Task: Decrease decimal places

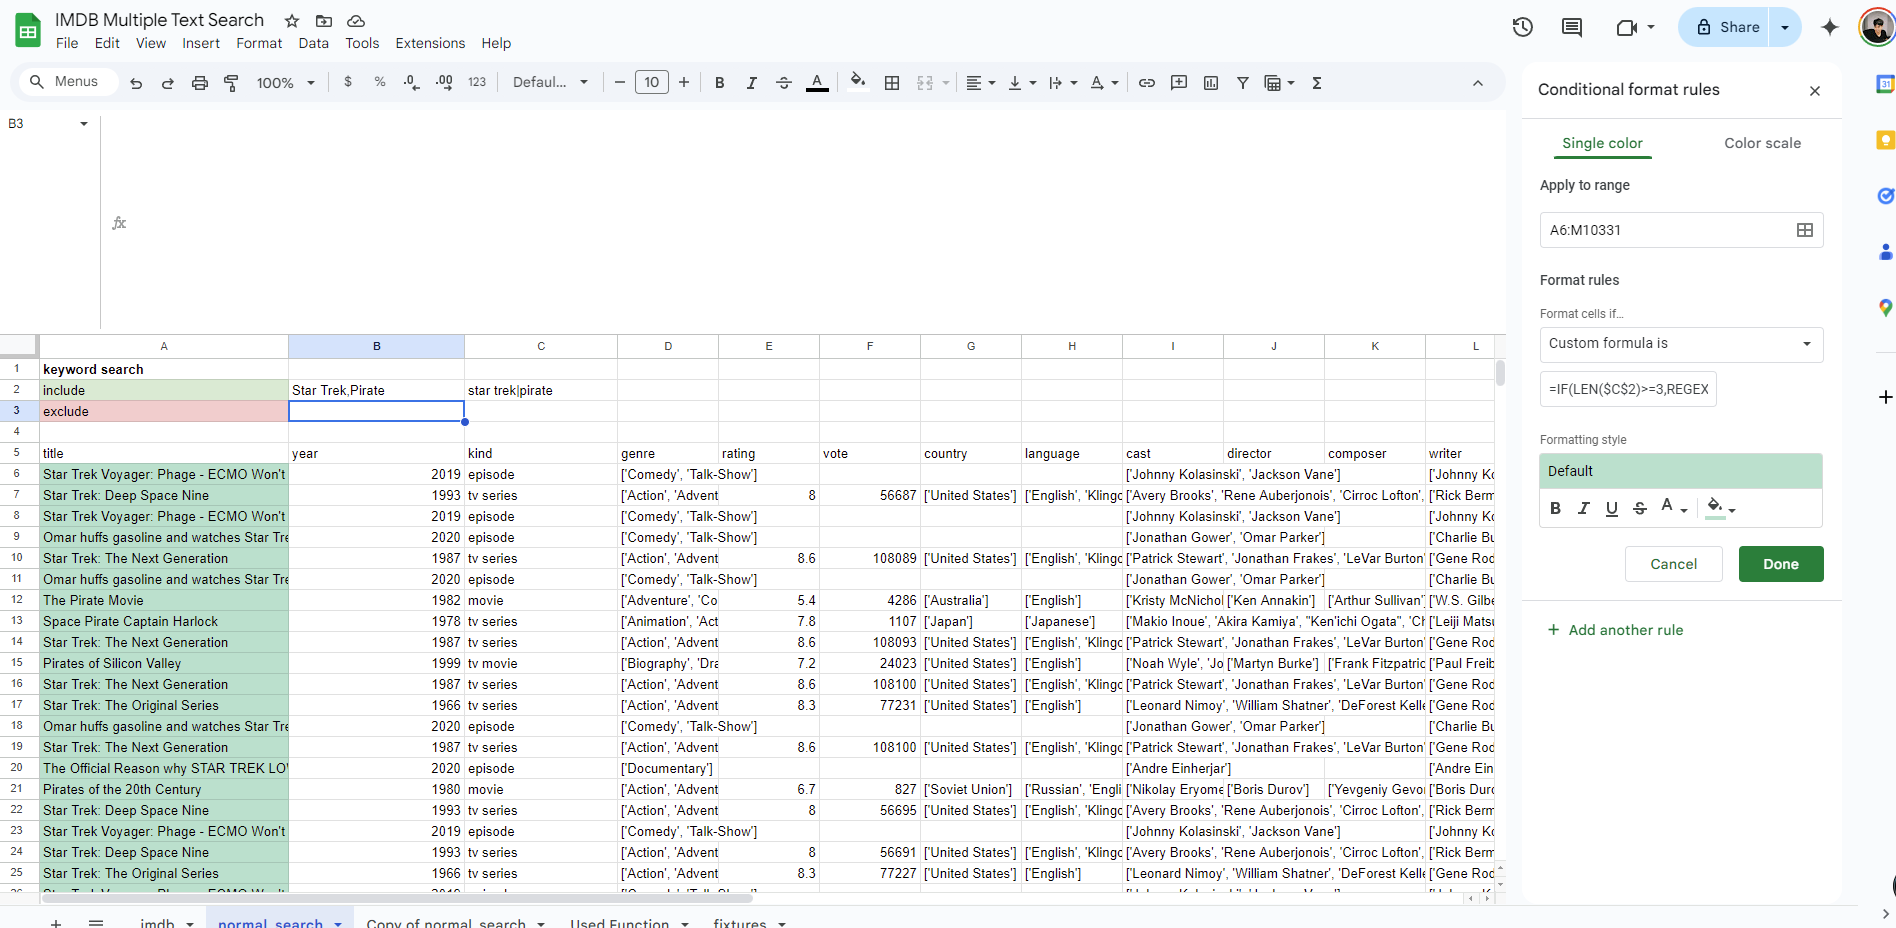Action: coord(411,82)
